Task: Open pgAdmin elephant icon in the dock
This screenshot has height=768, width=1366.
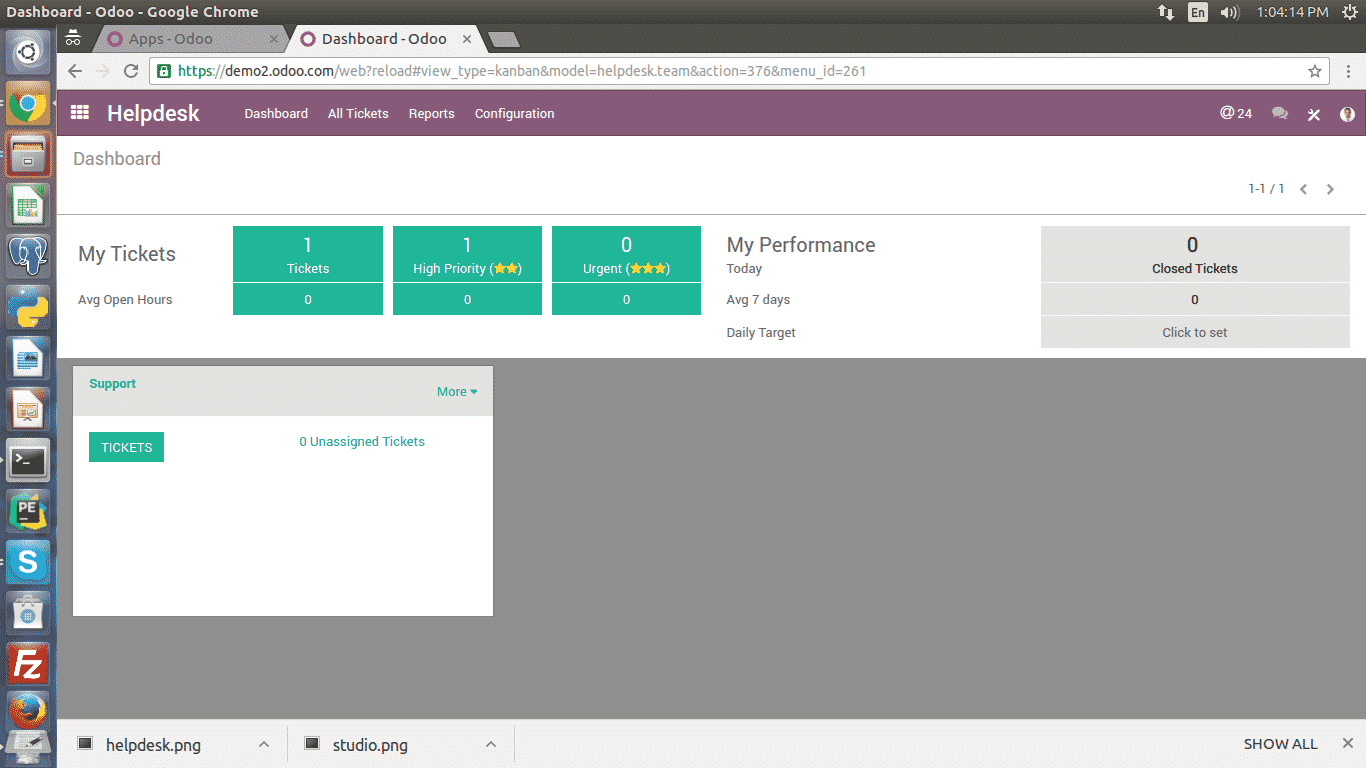Action: coord(28,257)
